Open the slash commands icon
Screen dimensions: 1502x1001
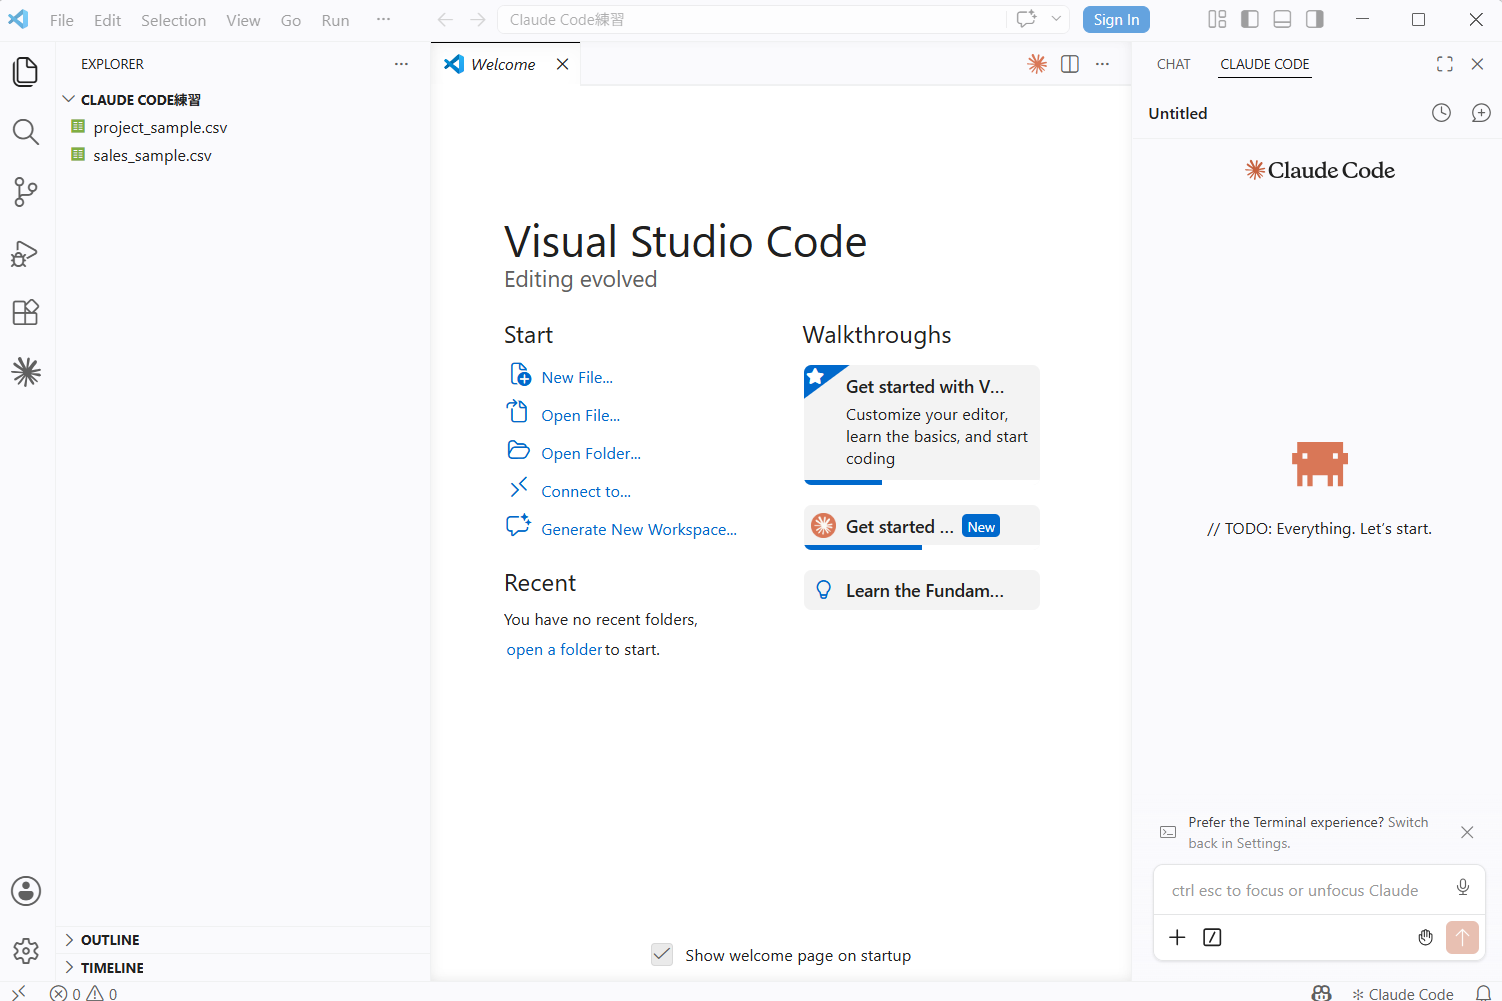pos(1212,937)
